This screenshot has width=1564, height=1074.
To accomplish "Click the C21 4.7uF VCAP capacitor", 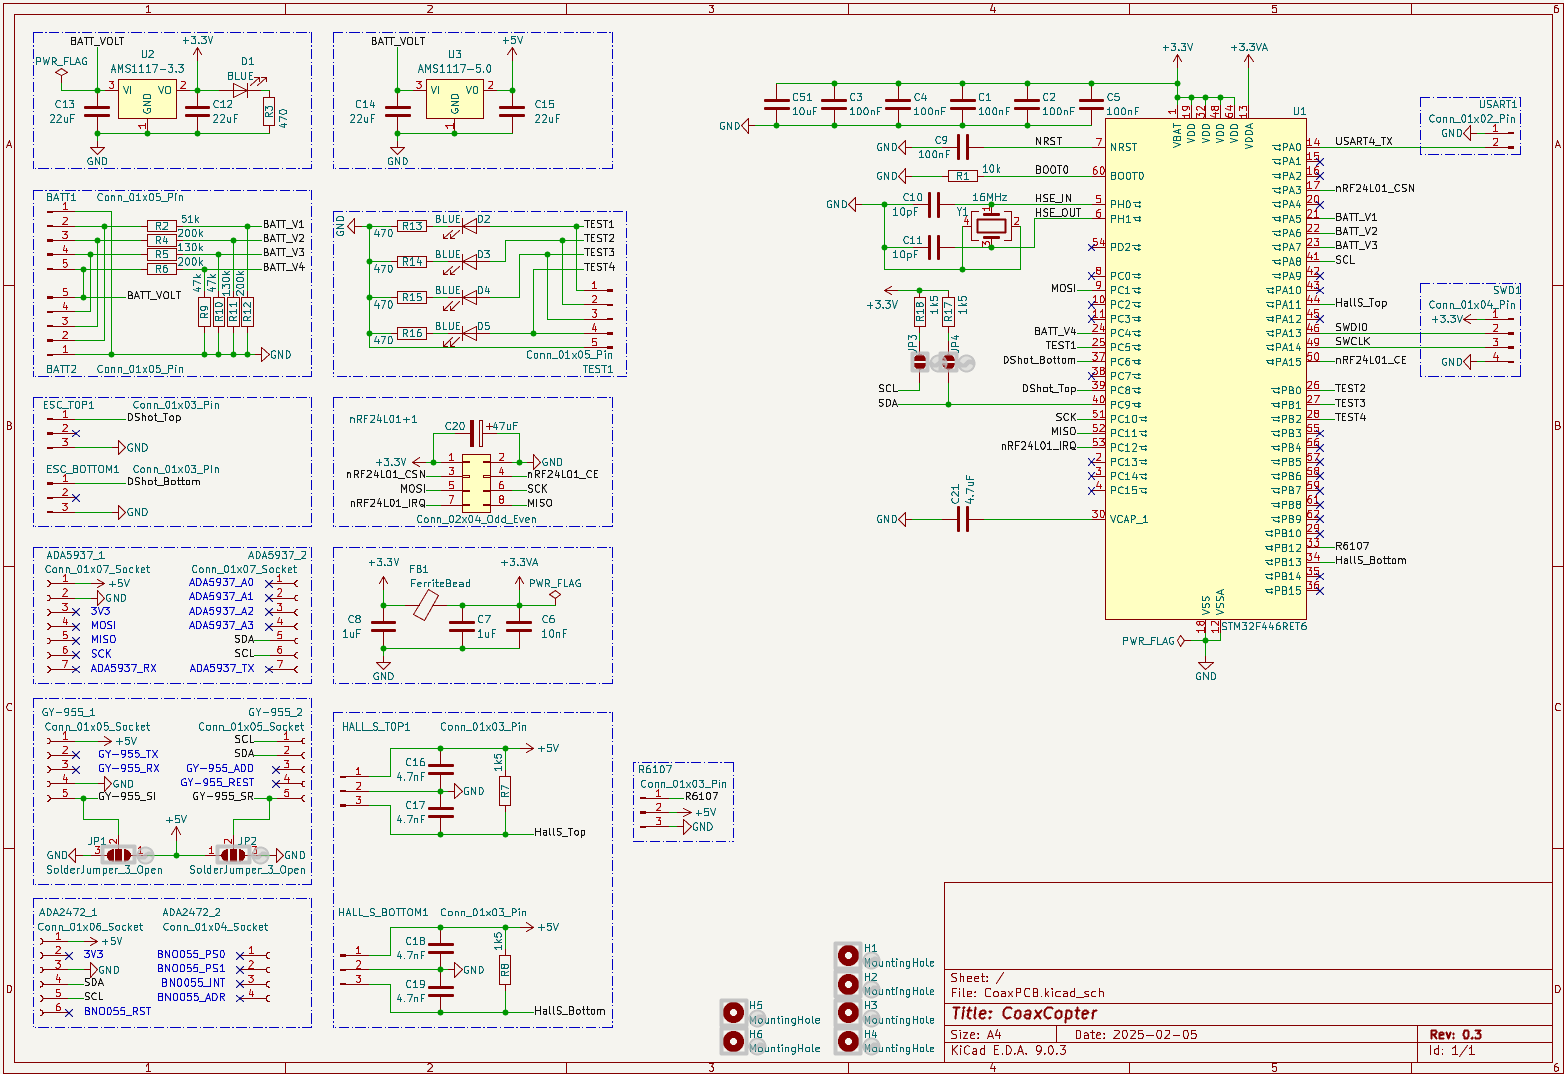I will pos(962,519).
